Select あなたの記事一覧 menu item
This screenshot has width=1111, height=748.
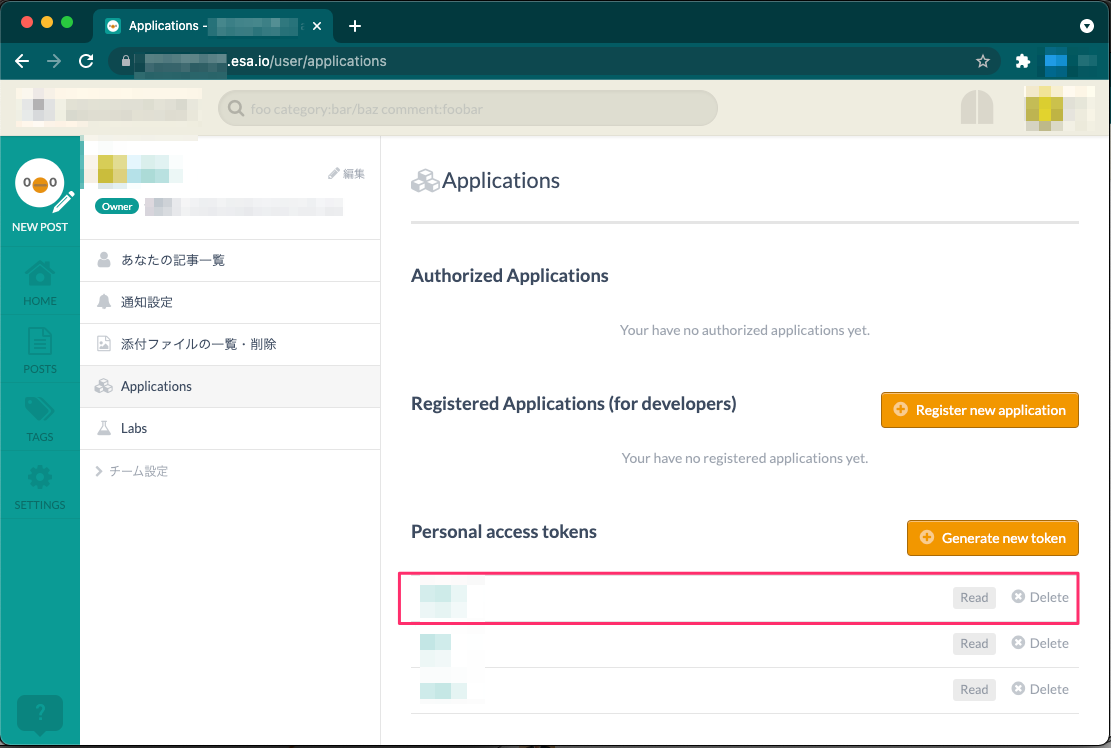172,260
